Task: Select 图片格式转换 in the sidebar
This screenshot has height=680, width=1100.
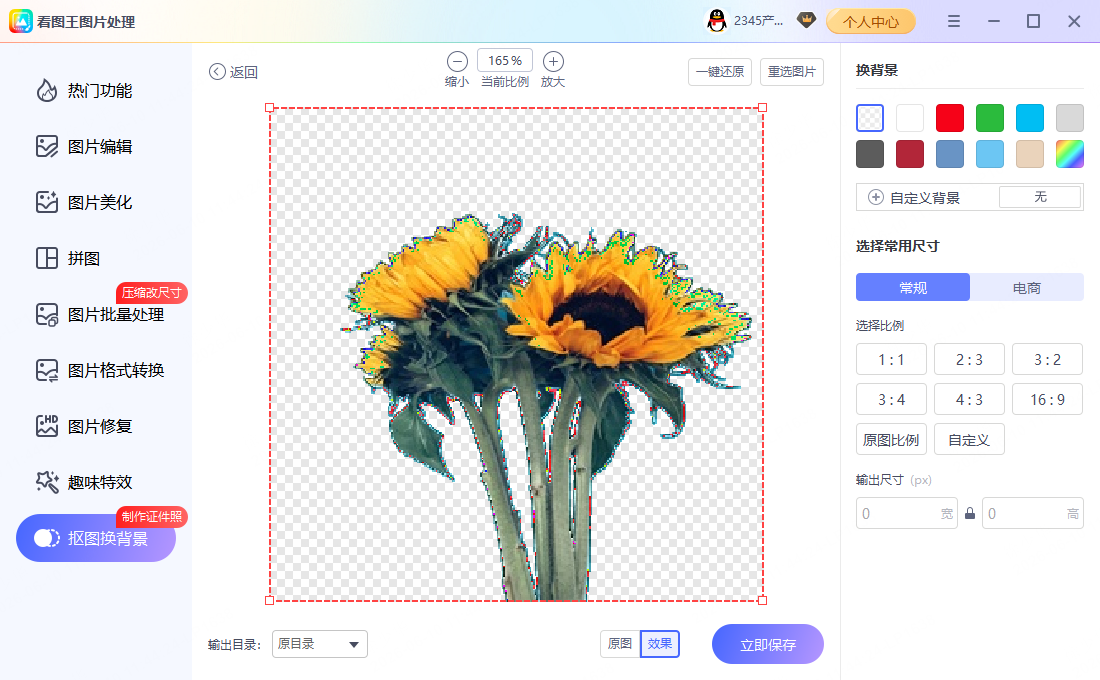Action: (100, 371)
